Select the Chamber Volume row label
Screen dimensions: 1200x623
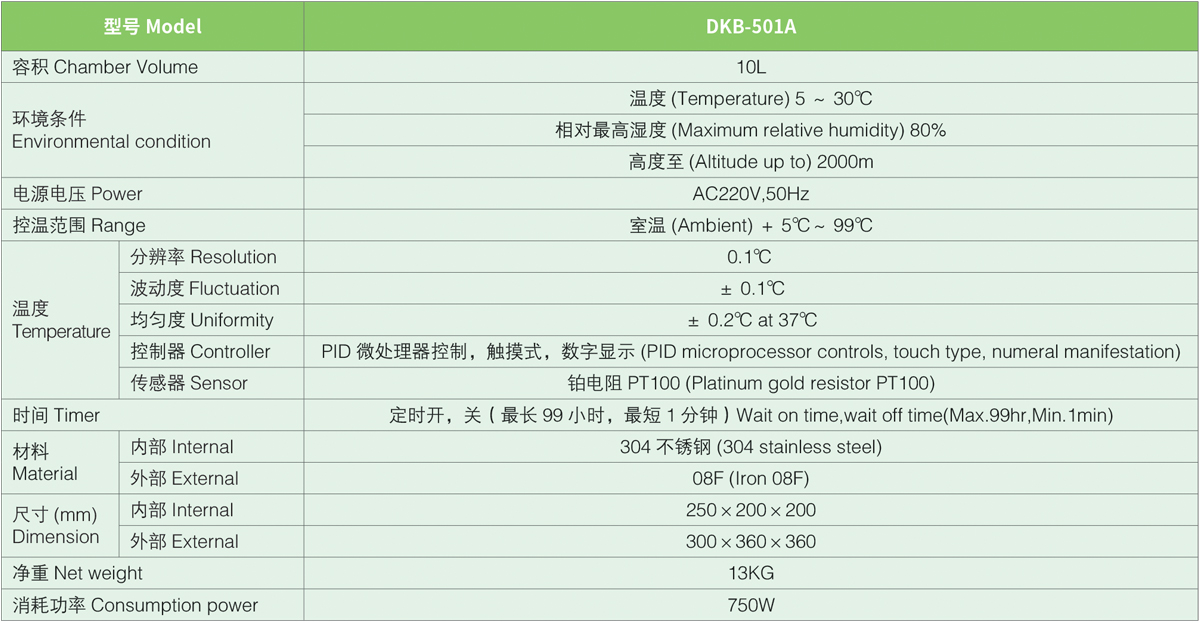105,67
